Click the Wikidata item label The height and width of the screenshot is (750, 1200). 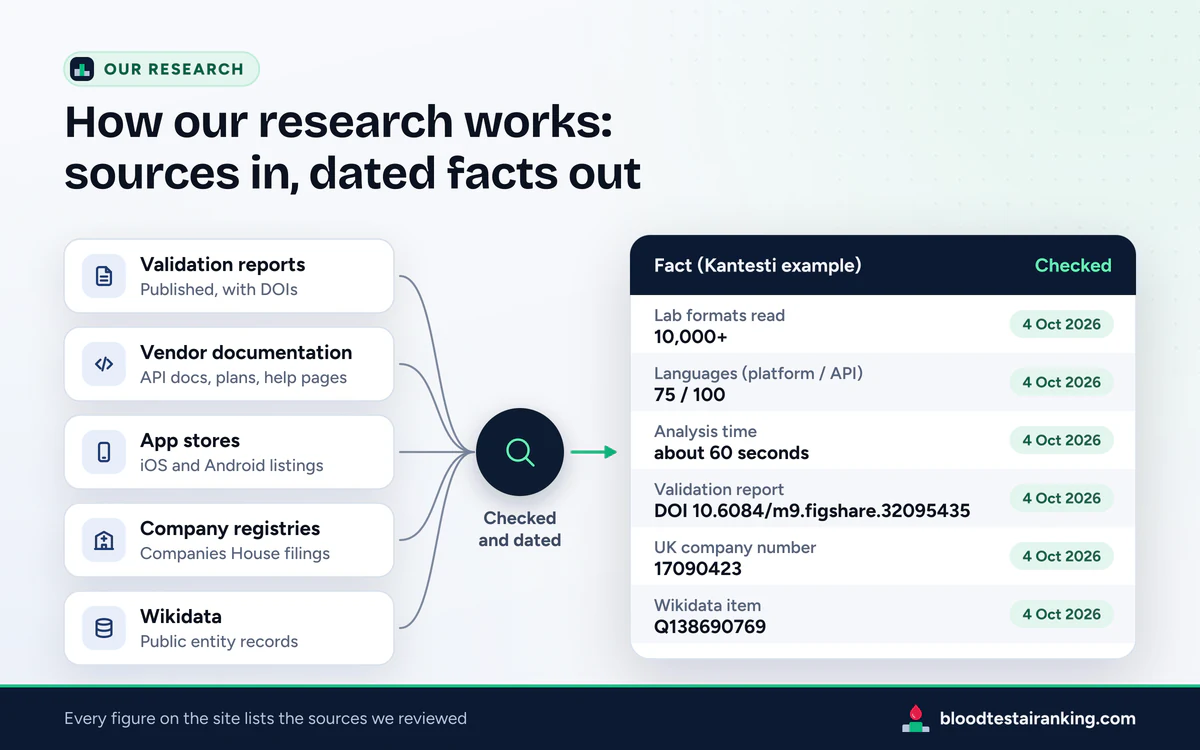coord(707,605)
